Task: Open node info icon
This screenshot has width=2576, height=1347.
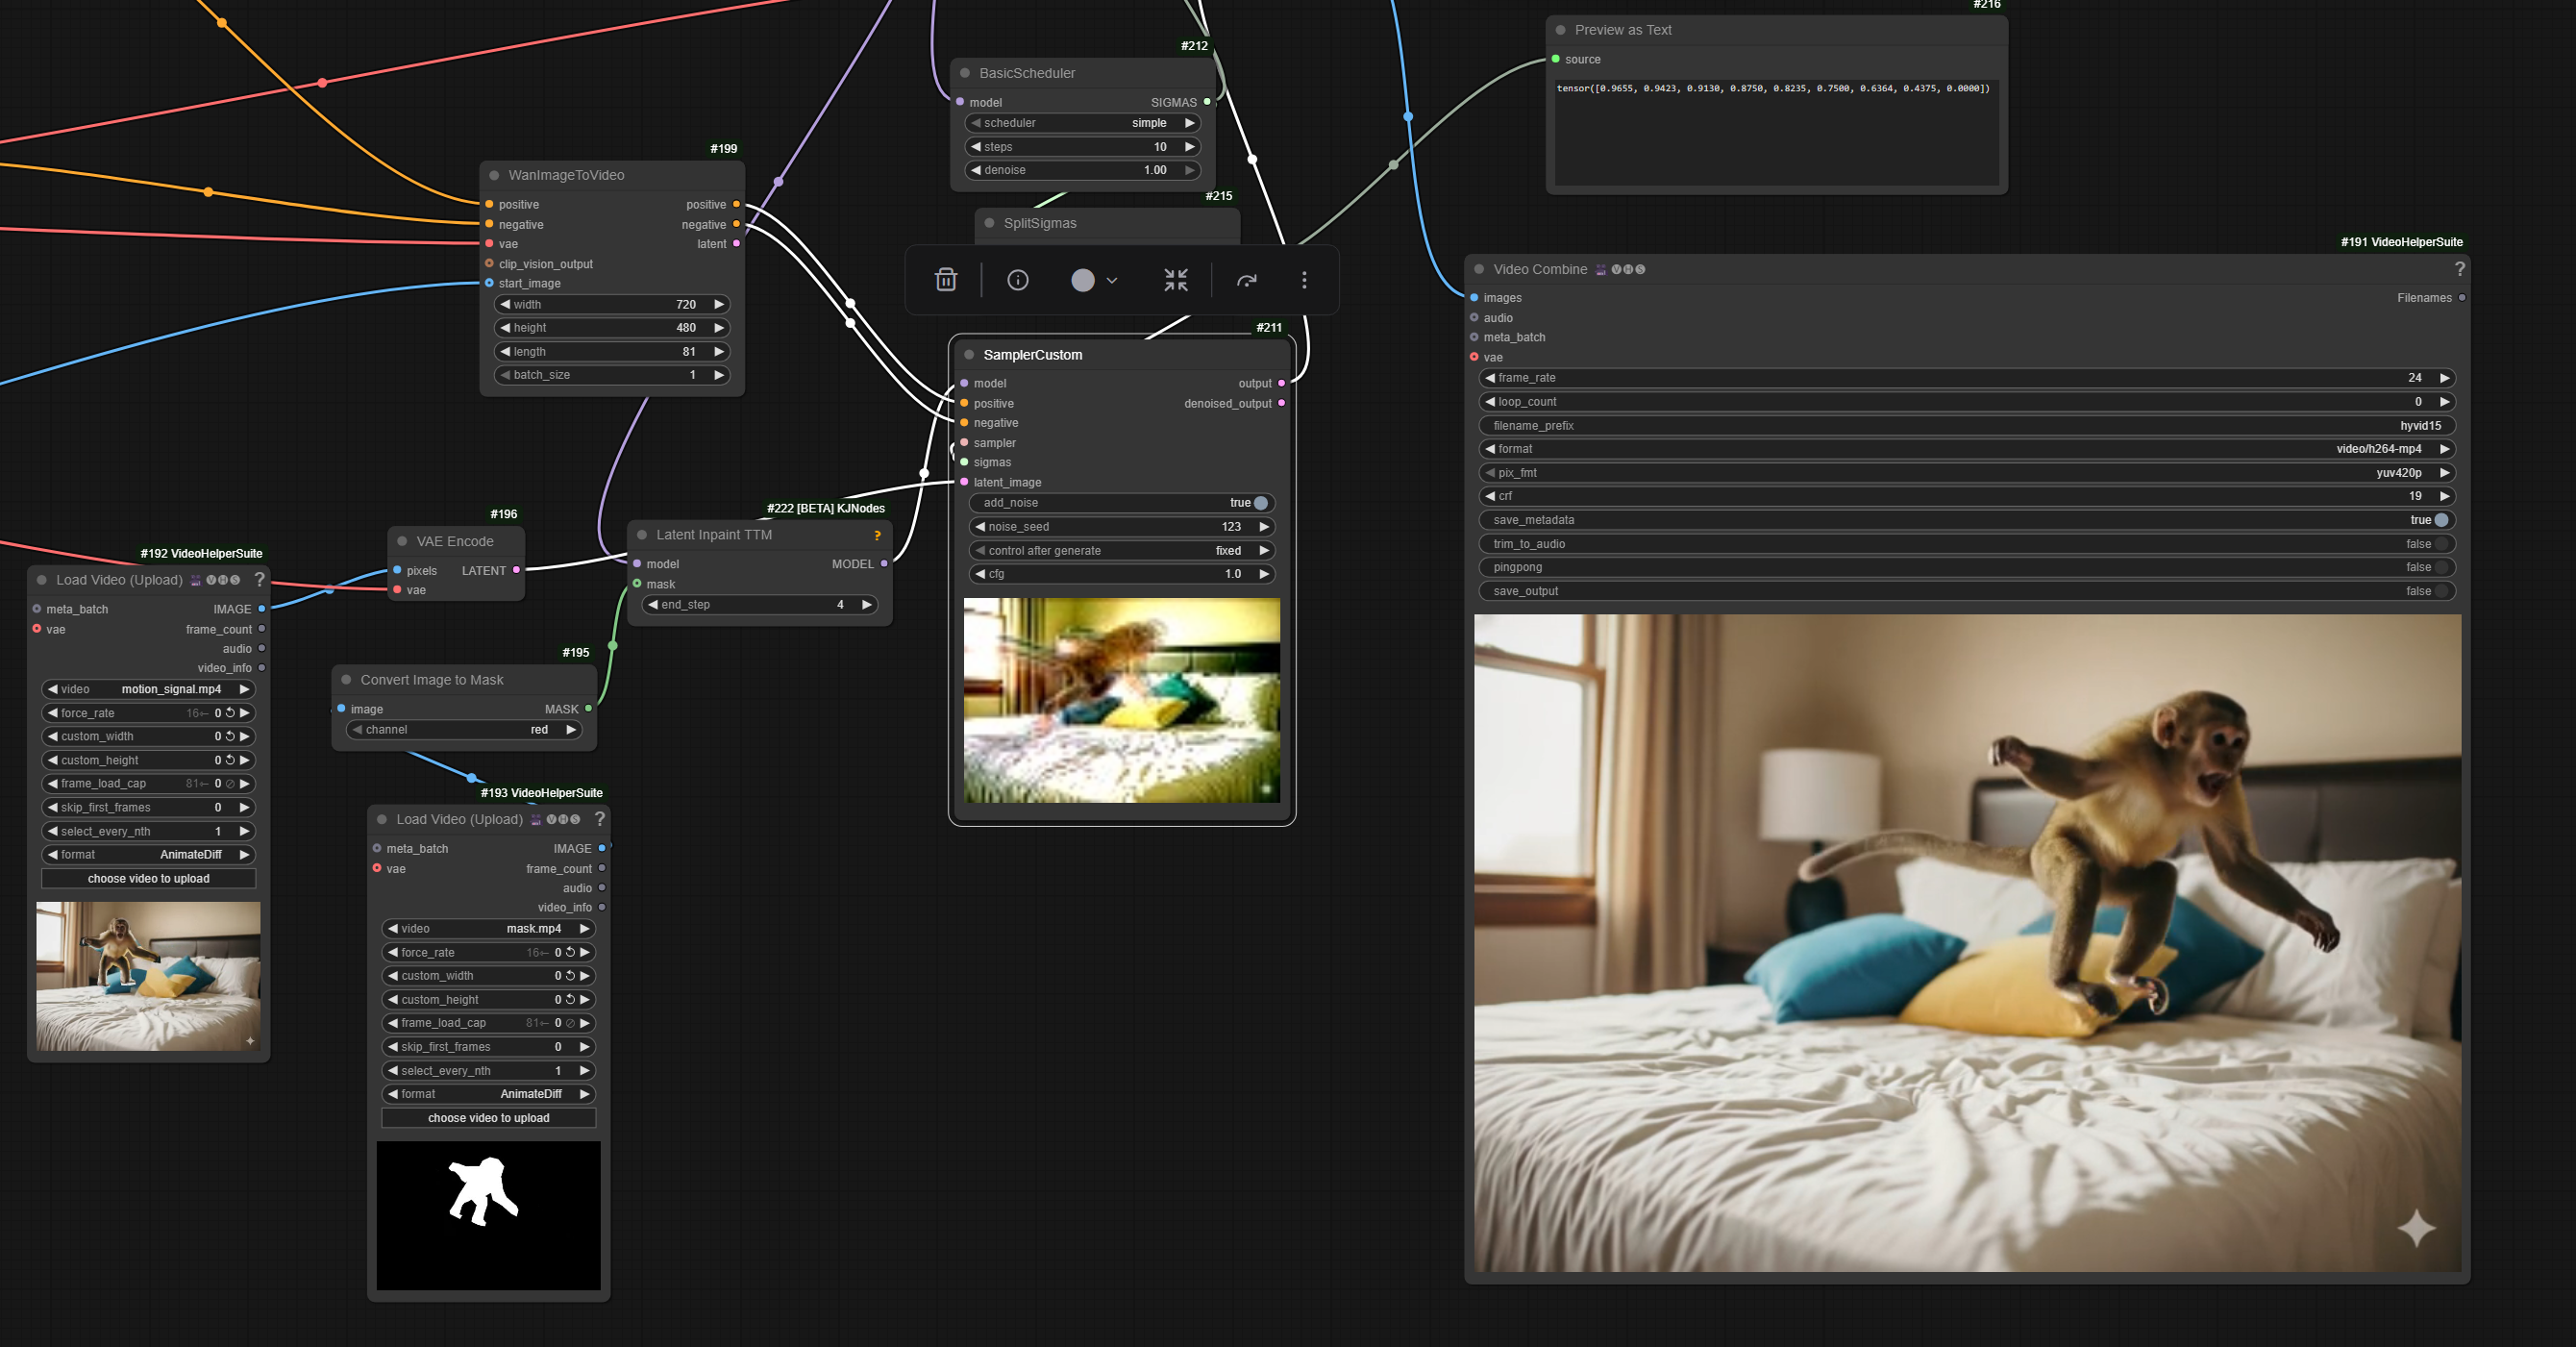Action: (1017, 280)
